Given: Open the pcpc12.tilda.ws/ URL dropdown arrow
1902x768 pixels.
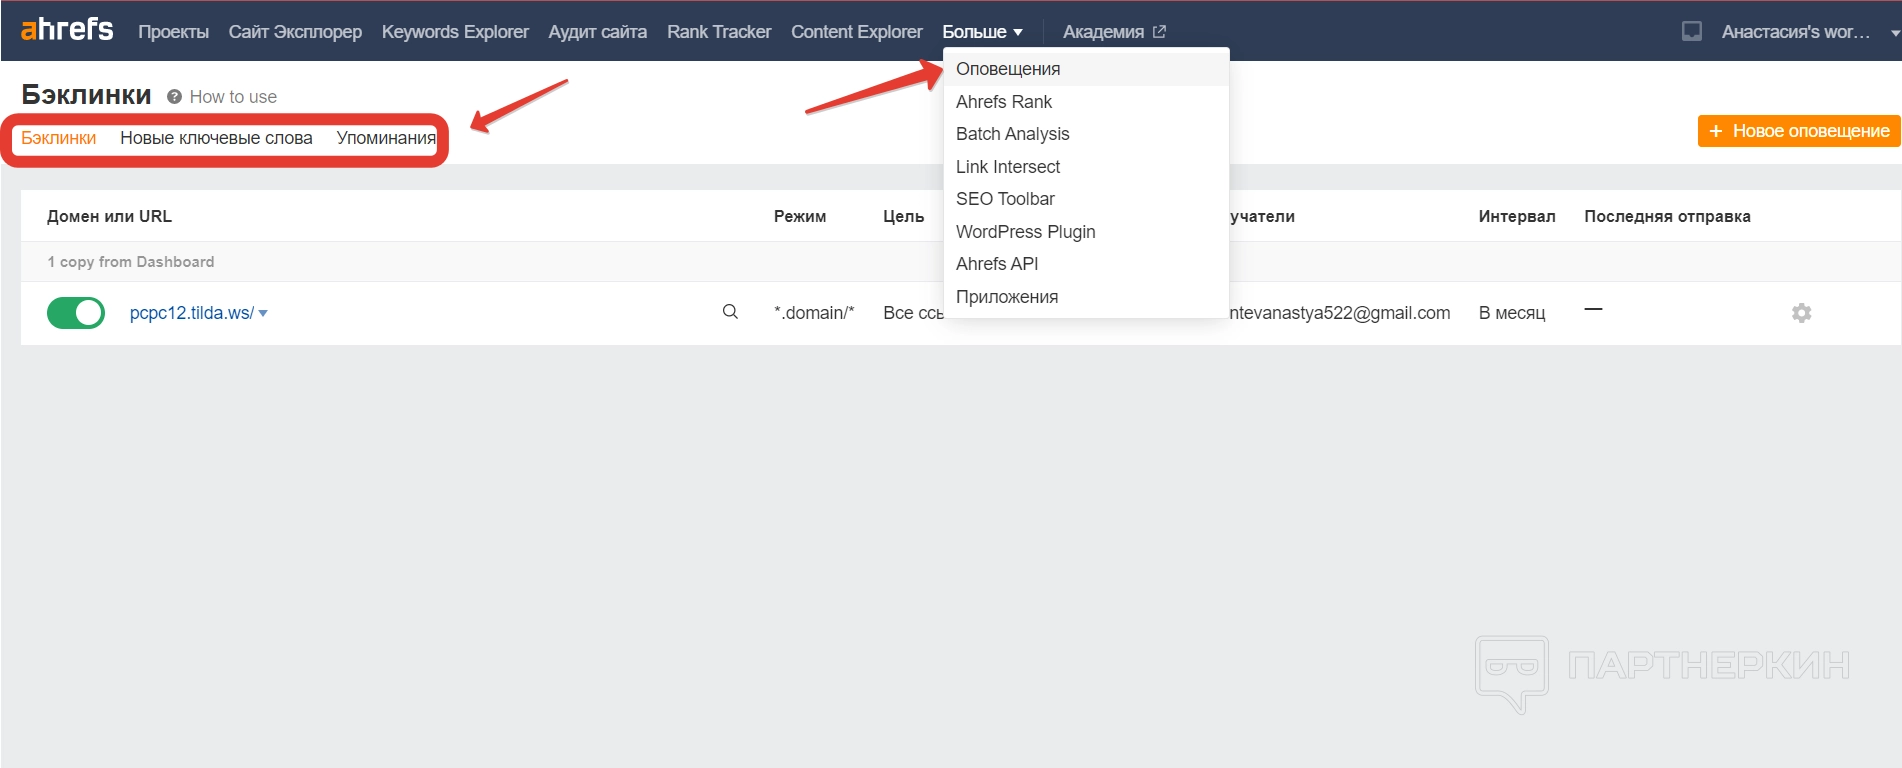Looking at the screenshot, I should click(263, 313).
